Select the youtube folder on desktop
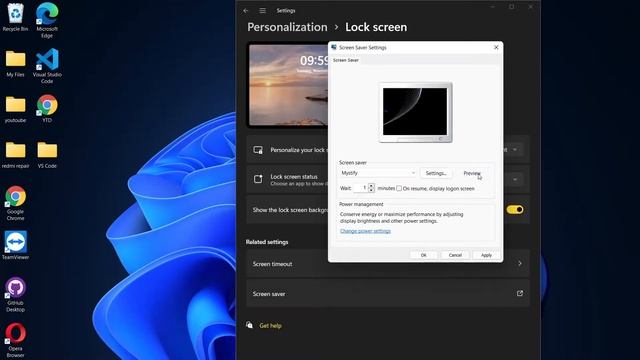Image resolution: width=640 pixels, height=360 pixels. (16, 109)
